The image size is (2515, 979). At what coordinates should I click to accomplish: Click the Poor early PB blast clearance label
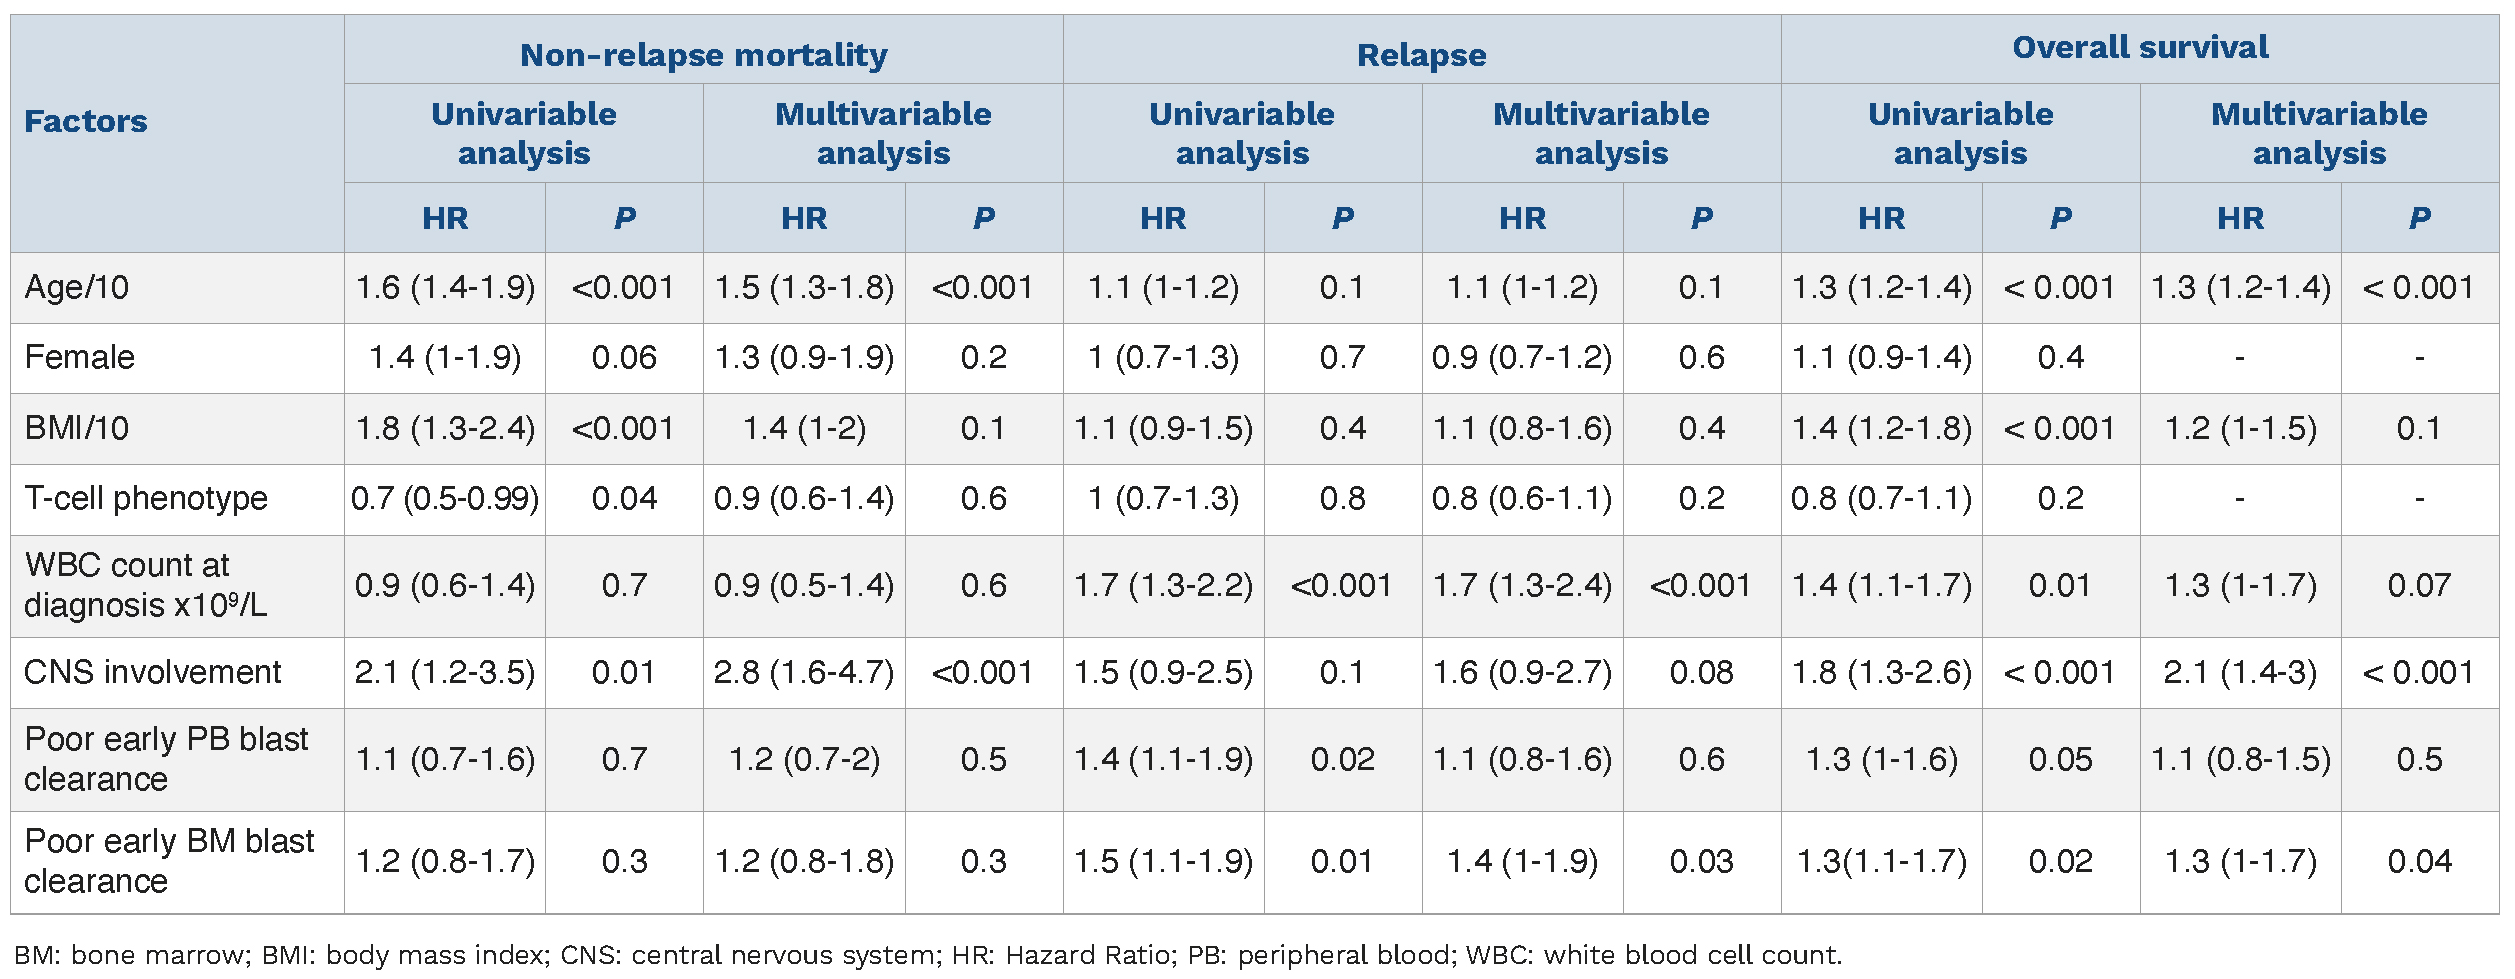pyautogui.click(x=166, y=759)
